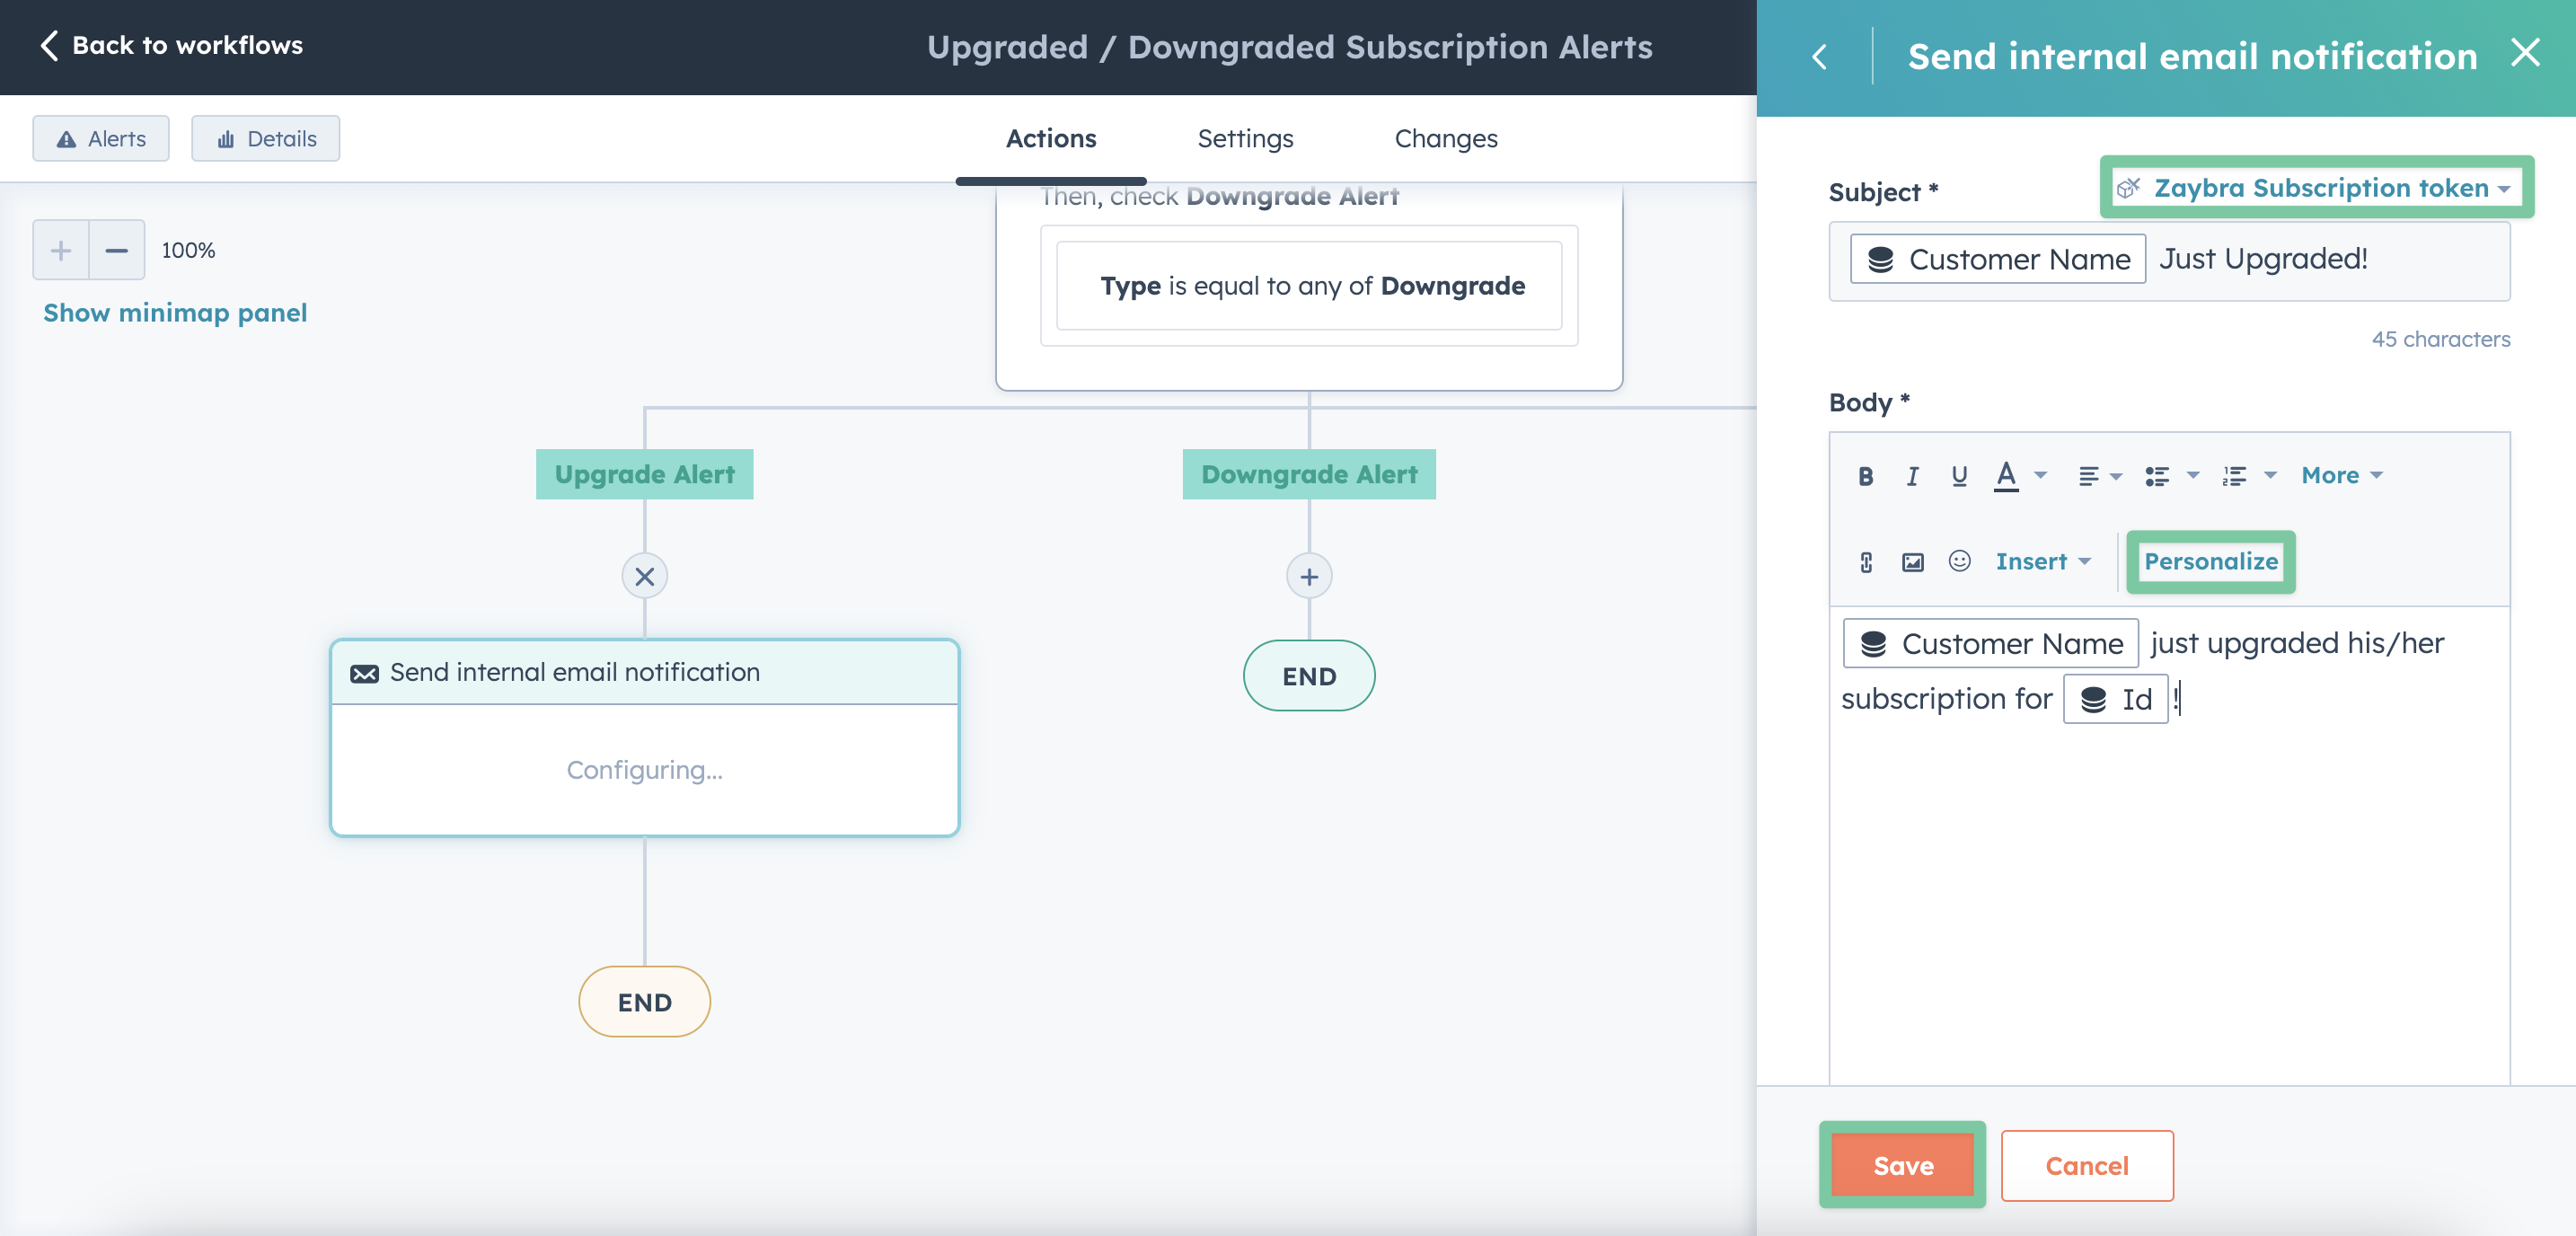Show the minimap panel
This screenshot has height=1236, width=2576.
[x=175, y=313]
